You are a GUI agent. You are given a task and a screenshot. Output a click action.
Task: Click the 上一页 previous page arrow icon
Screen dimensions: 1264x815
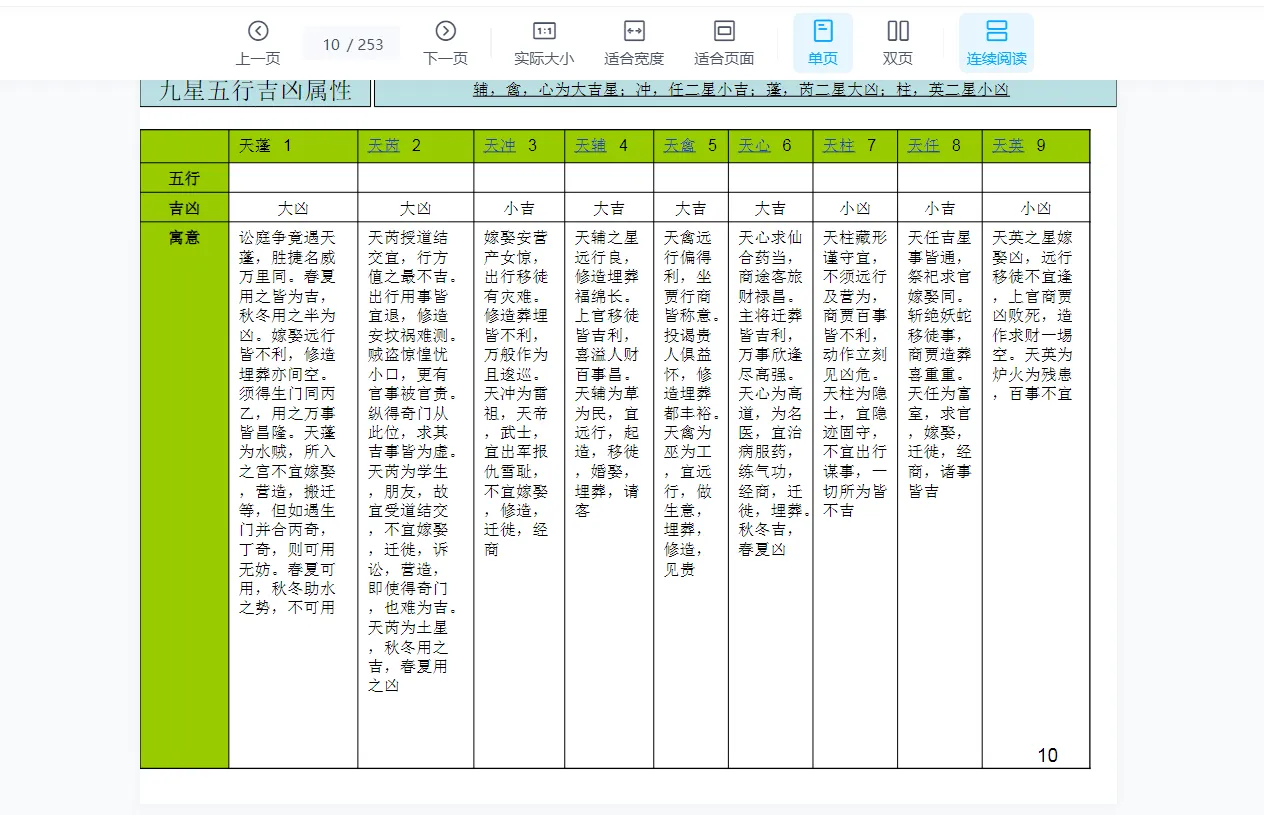[258, 30]
